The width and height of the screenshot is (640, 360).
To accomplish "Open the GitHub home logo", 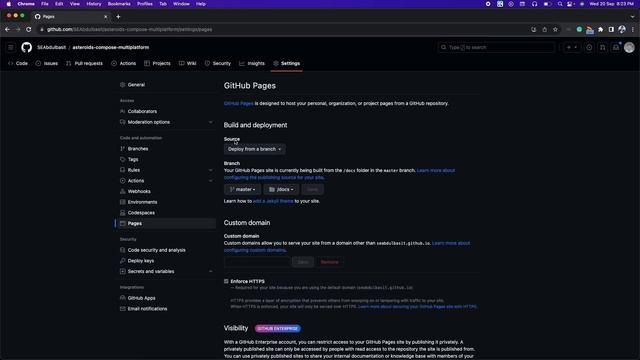I will click(x=27, y=47).
